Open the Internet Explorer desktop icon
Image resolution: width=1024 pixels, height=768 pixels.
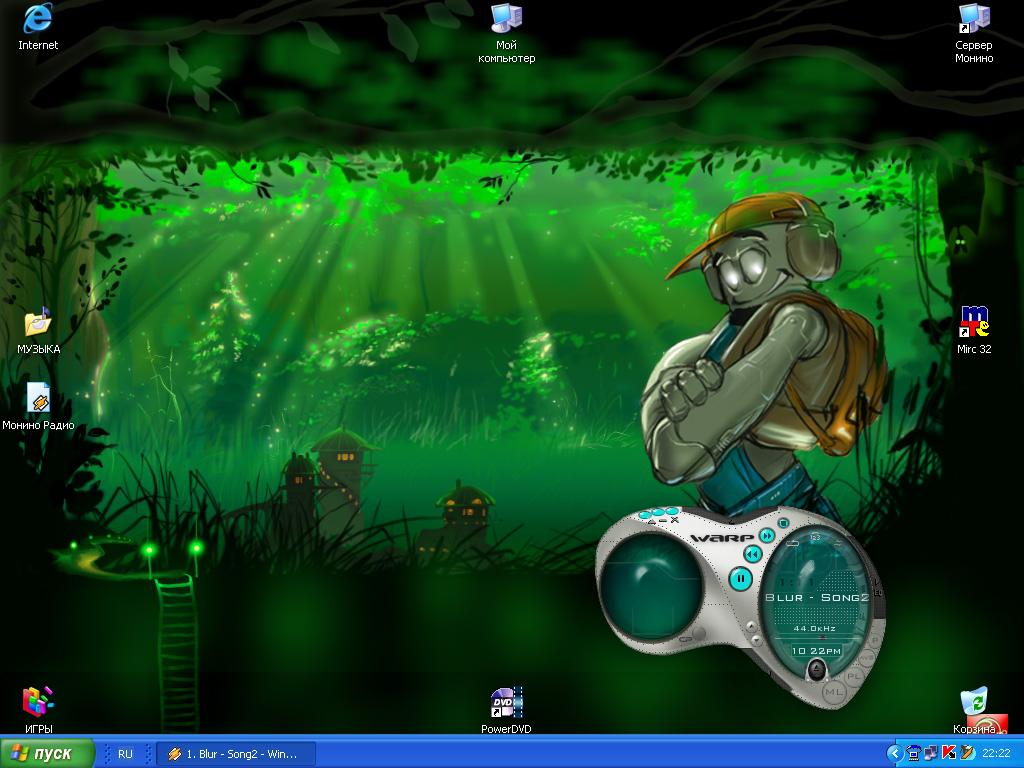point(38,27)
